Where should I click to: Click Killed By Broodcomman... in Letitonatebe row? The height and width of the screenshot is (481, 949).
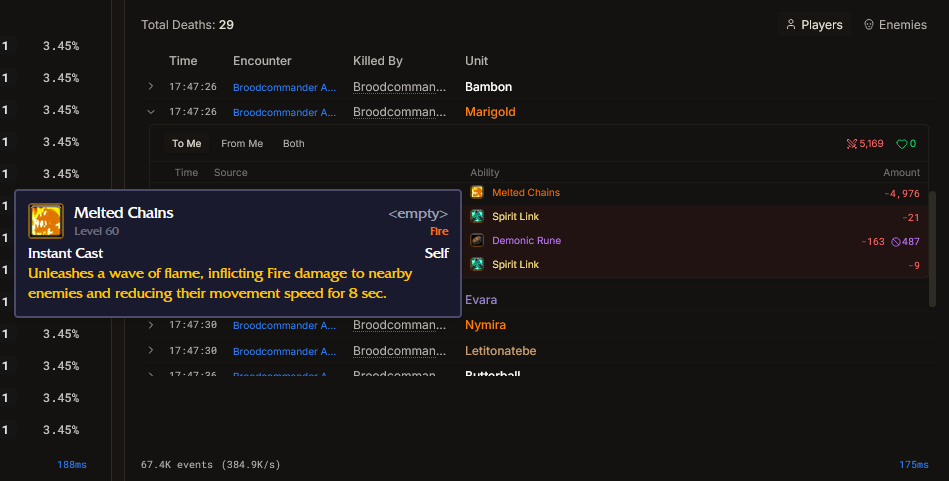[399, 350]
